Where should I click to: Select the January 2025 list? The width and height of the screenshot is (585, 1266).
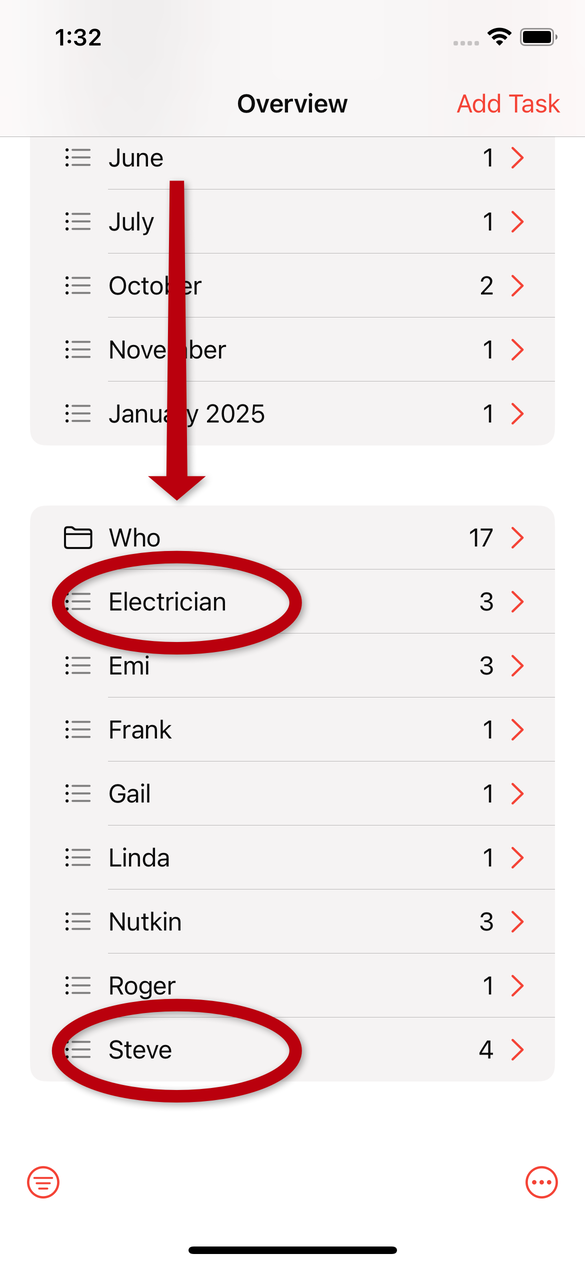click(292, 414)
